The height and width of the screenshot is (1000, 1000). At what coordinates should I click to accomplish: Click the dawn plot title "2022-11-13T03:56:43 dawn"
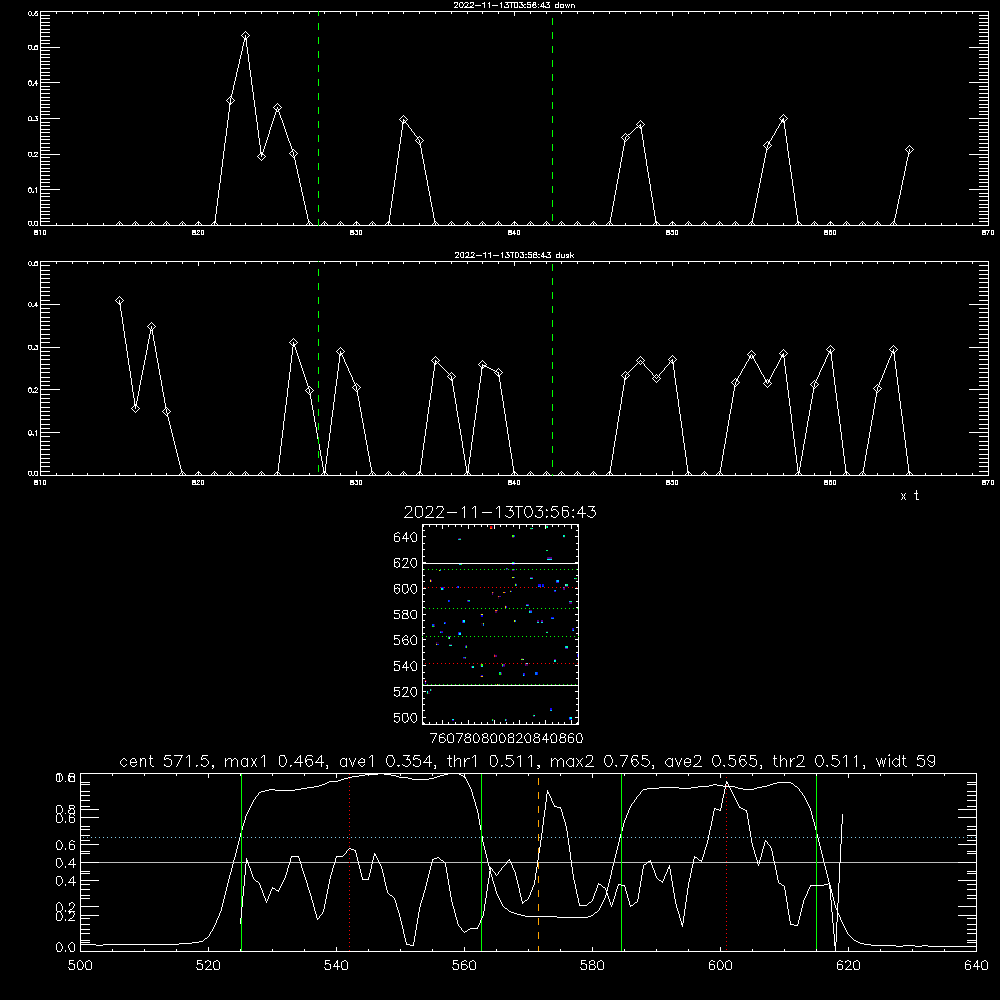514,5
